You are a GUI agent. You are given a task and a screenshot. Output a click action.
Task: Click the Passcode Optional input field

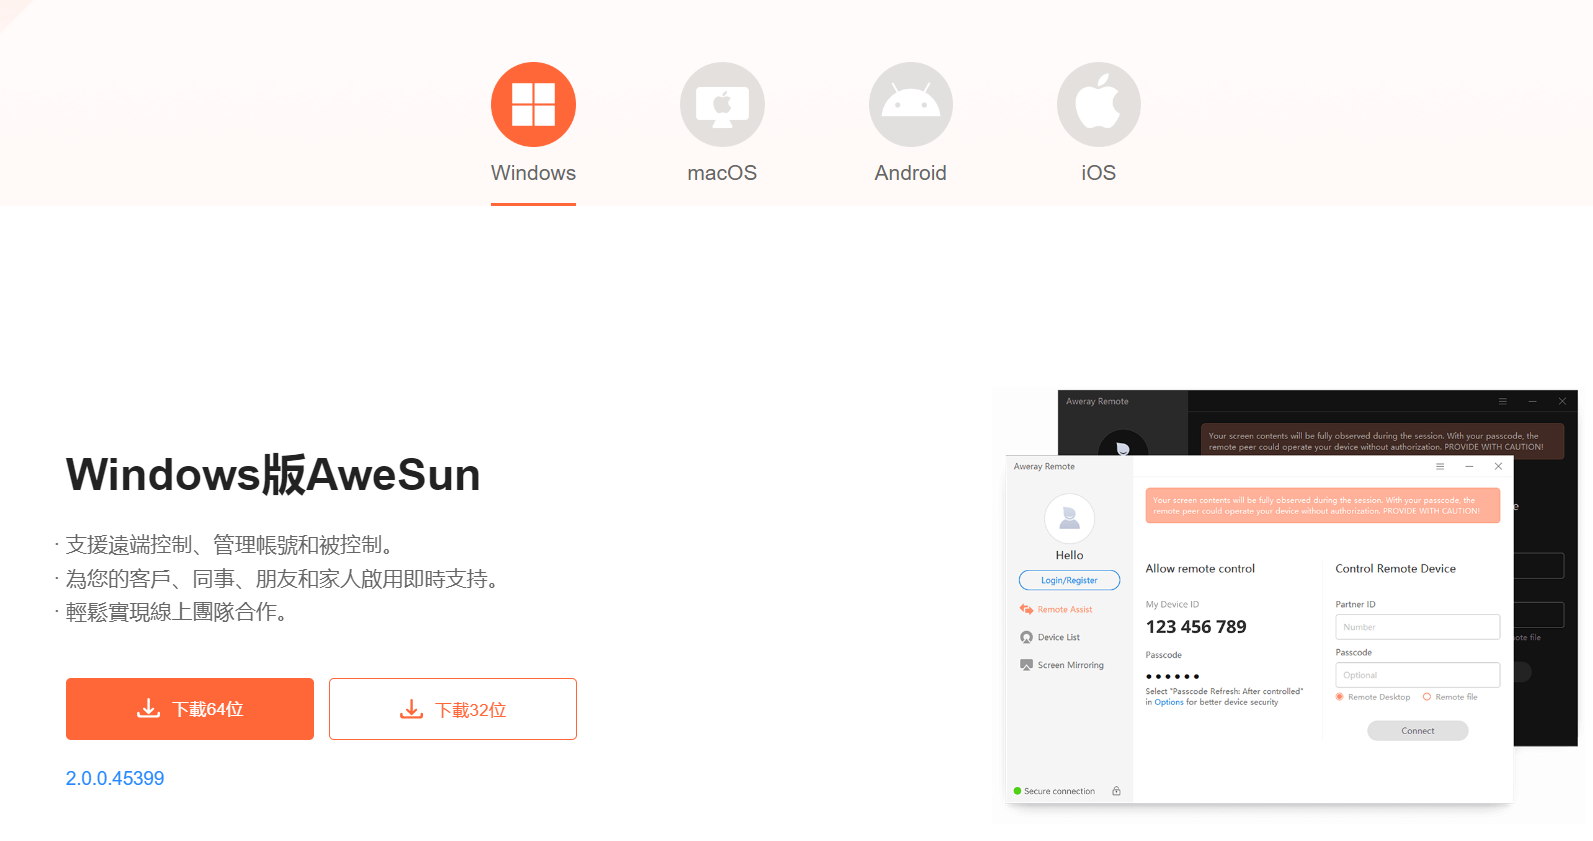[1417, 675]
